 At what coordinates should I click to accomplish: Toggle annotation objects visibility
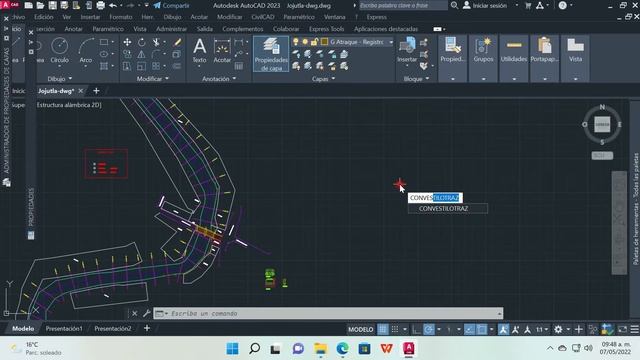click(x=503, y=329)
